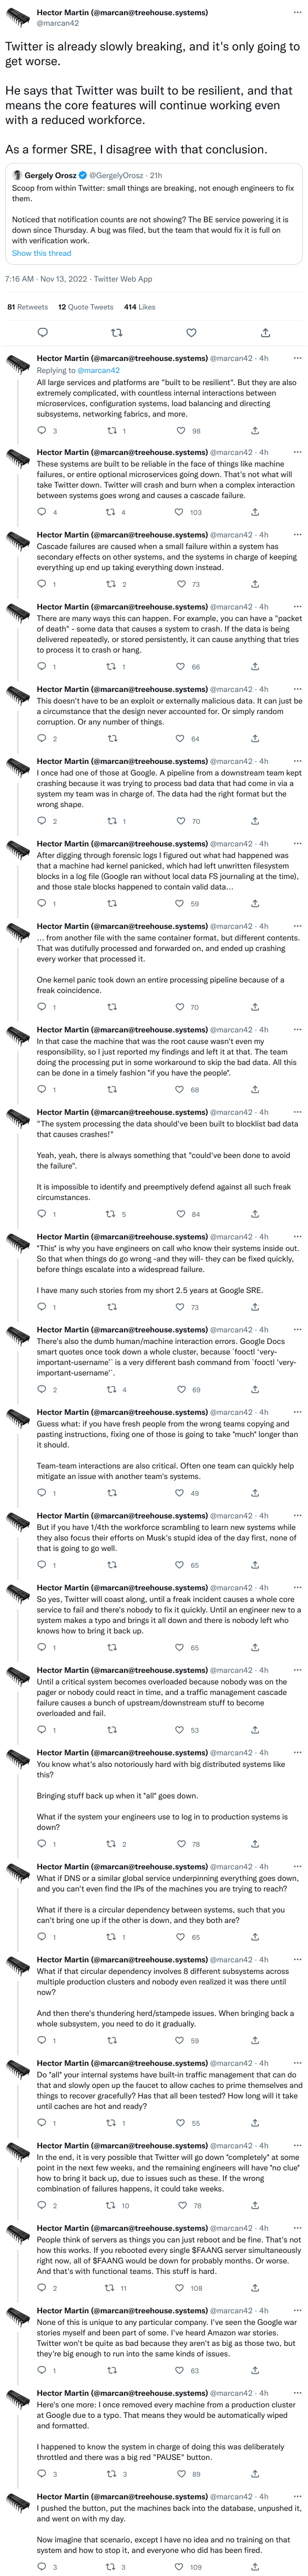Toggle like on the reply with 103 likes
Screen dimensions: 308x2576
click(181, 512)
